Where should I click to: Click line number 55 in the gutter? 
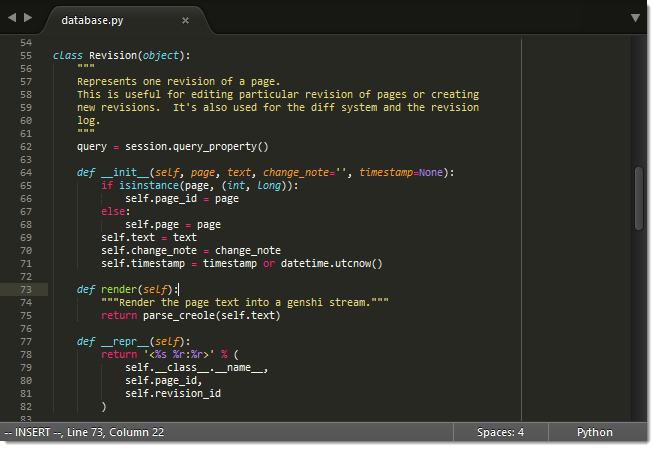click(x=26, y=55)
